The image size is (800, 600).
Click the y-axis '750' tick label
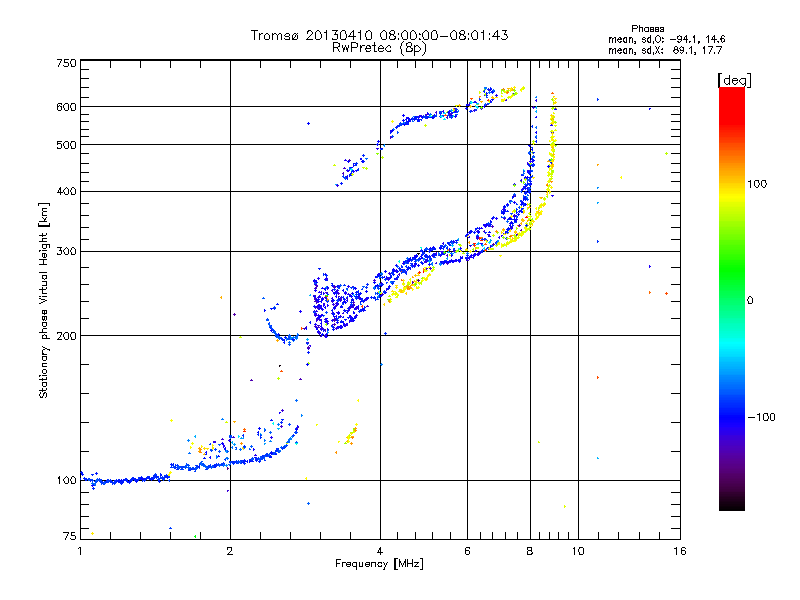[x=66, y=63]
